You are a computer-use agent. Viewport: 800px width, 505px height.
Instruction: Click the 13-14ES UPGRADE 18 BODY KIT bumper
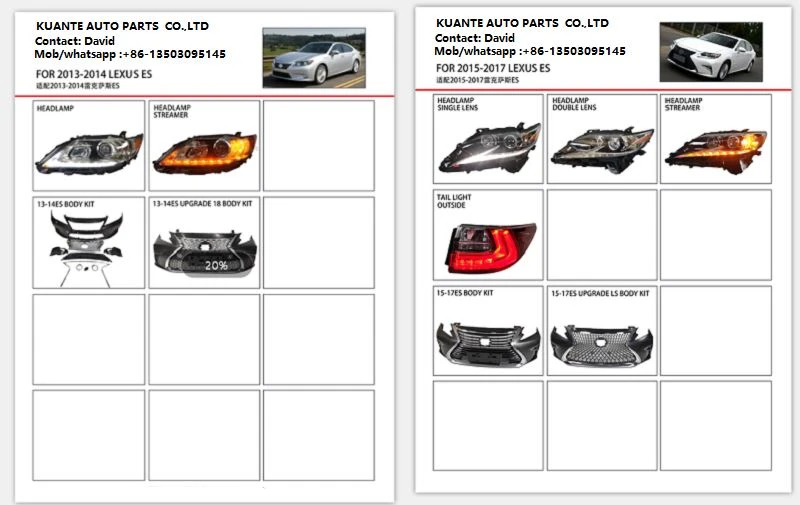tap(205, 254)
